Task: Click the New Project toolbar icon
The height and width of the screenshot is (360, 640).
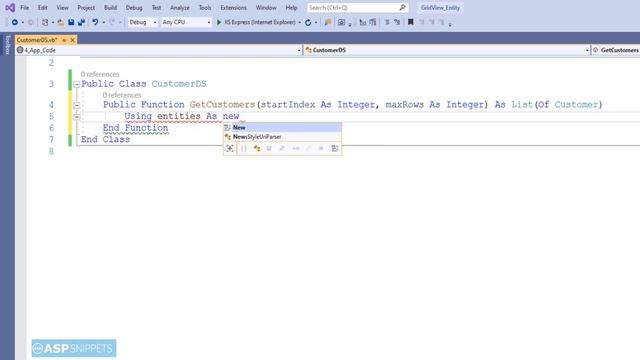Action: point(45,22)
